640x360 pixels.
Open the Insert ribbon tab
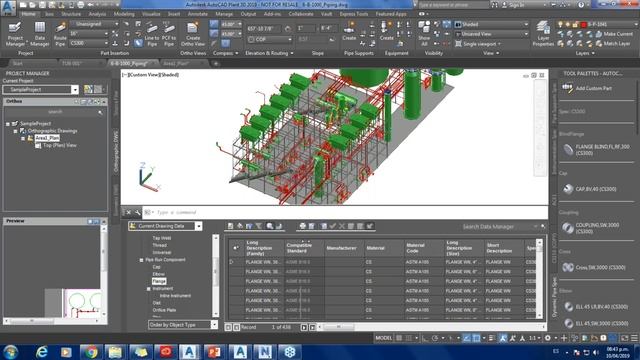174,14
